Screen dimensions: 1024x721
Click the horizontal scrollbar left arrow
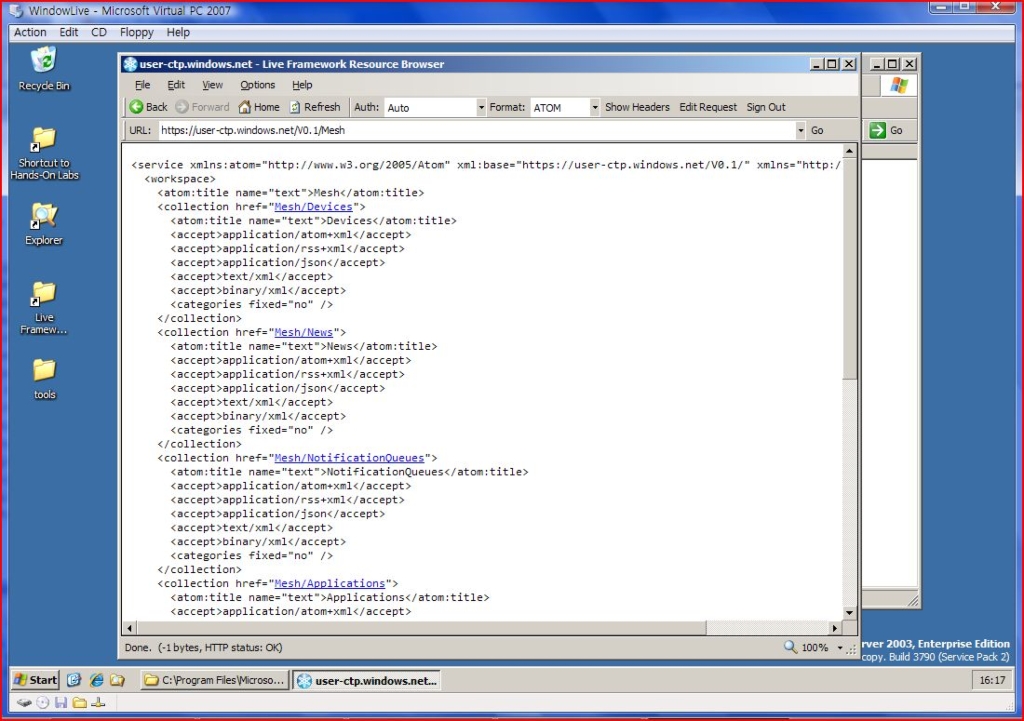coord(130,628)
